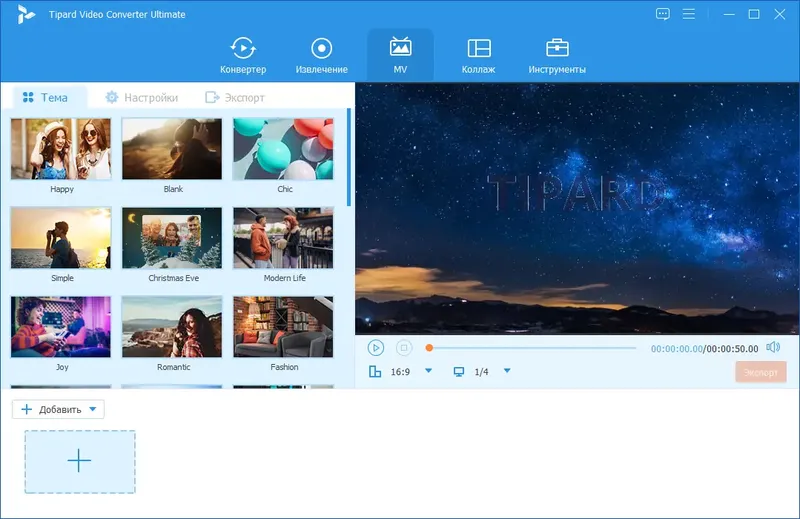This screenshot has height=519, width=800.
Task: Click the orange Экспорт button
Action: point(761,372)
